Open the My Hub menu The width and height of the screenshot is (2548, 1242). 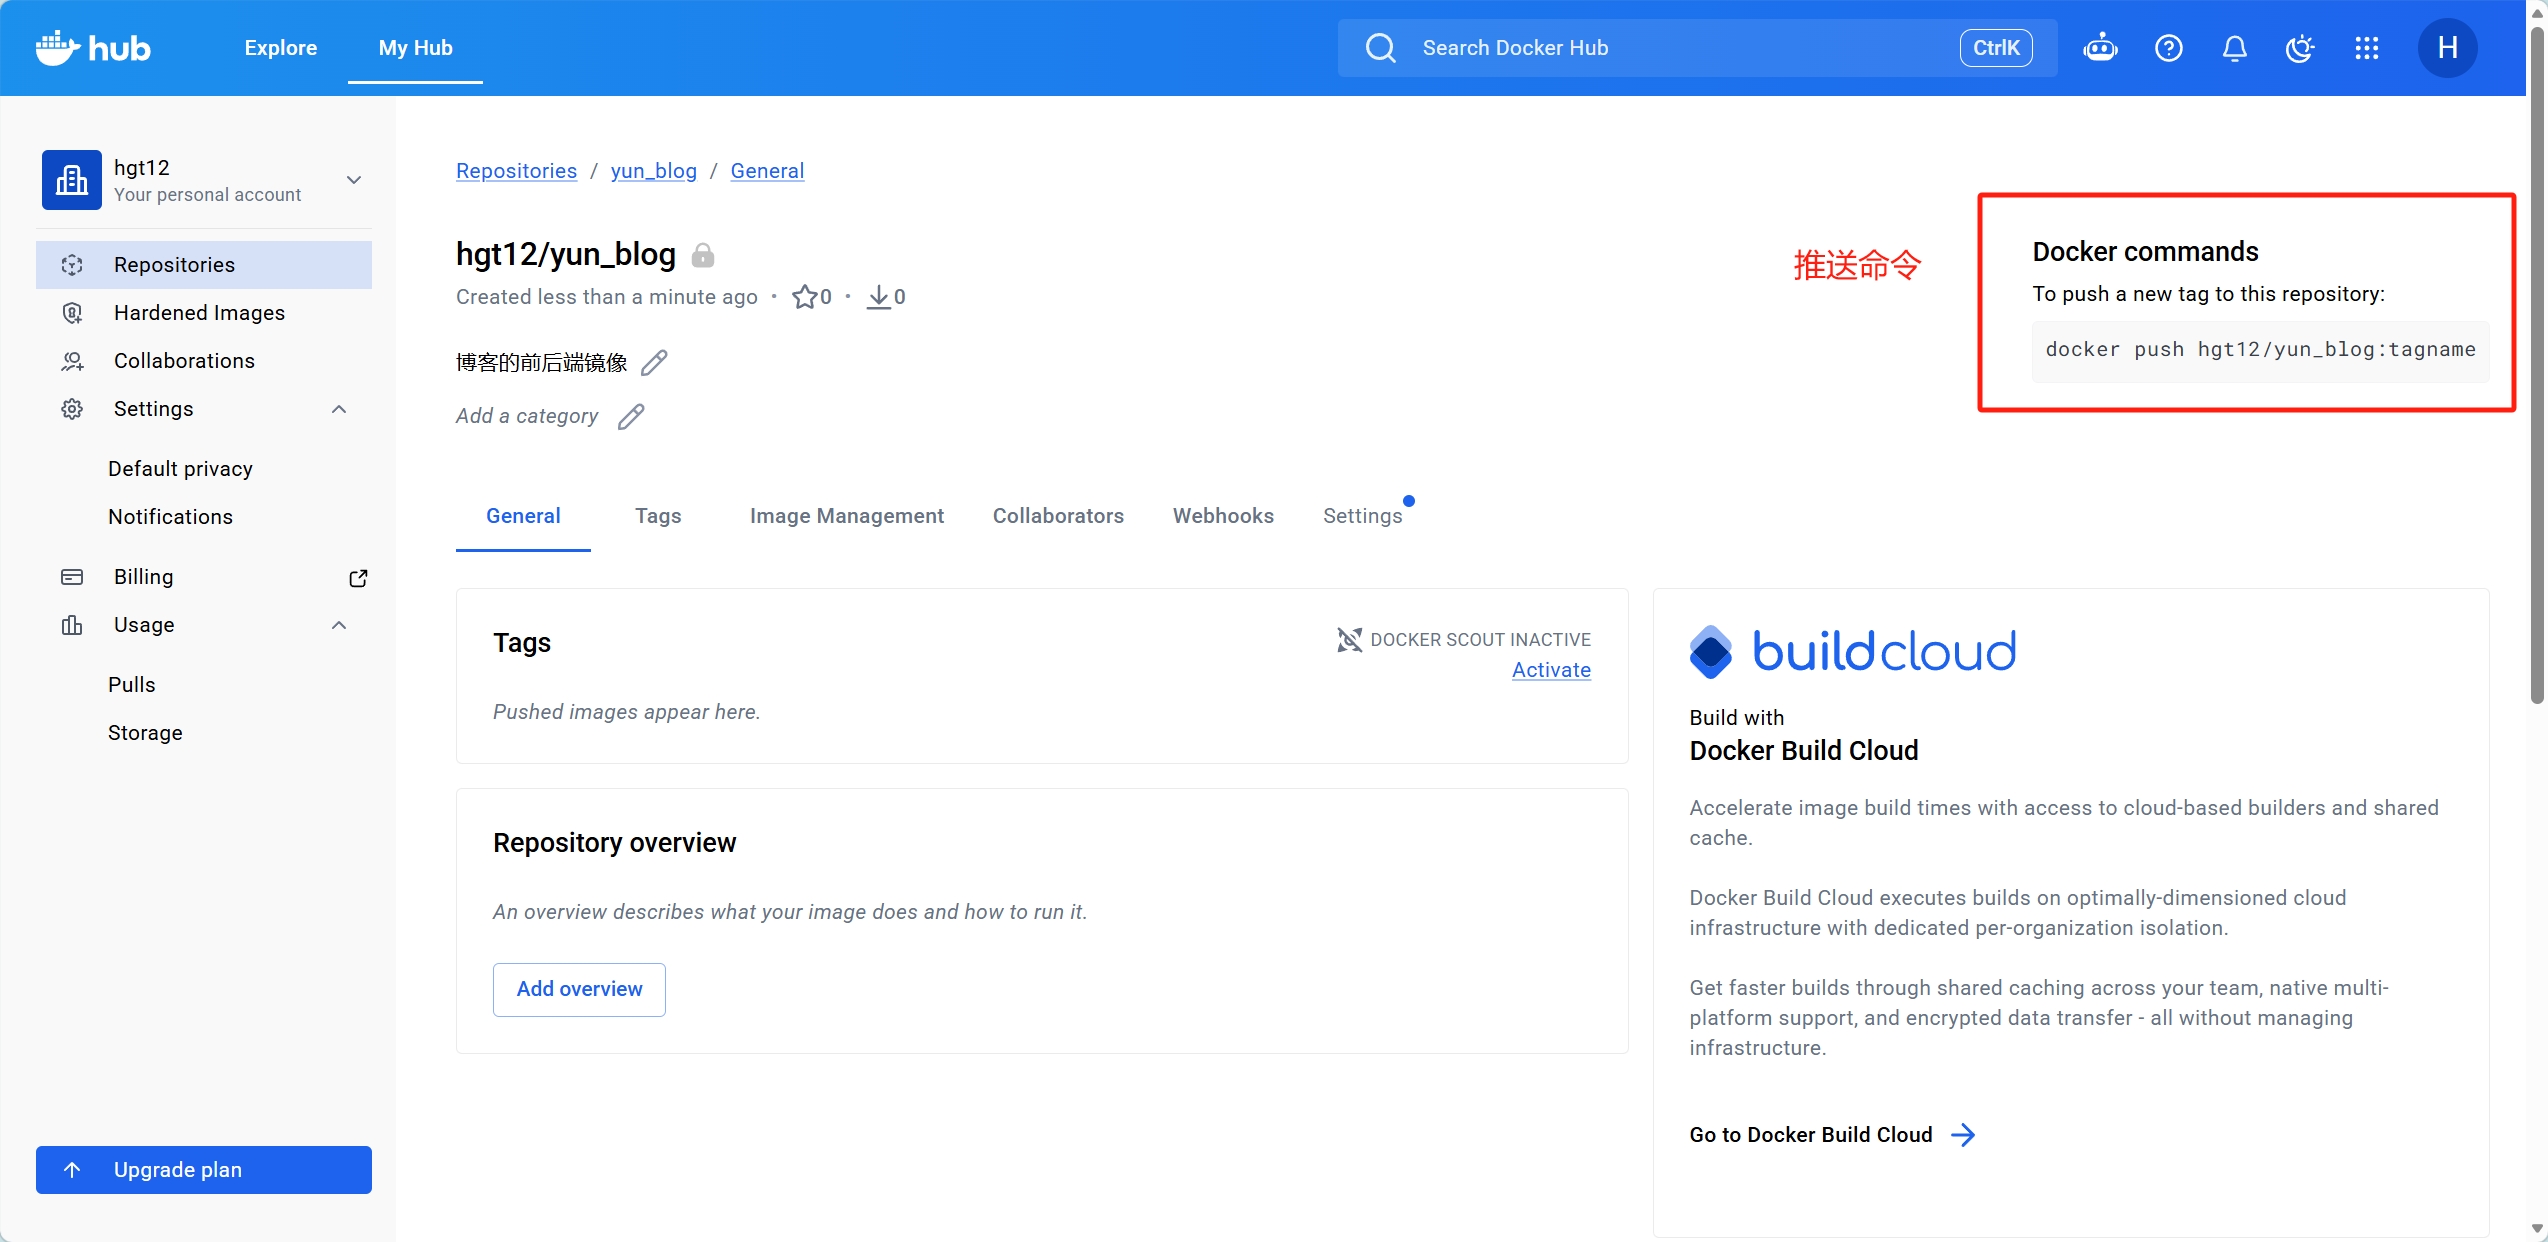point(416,48)
